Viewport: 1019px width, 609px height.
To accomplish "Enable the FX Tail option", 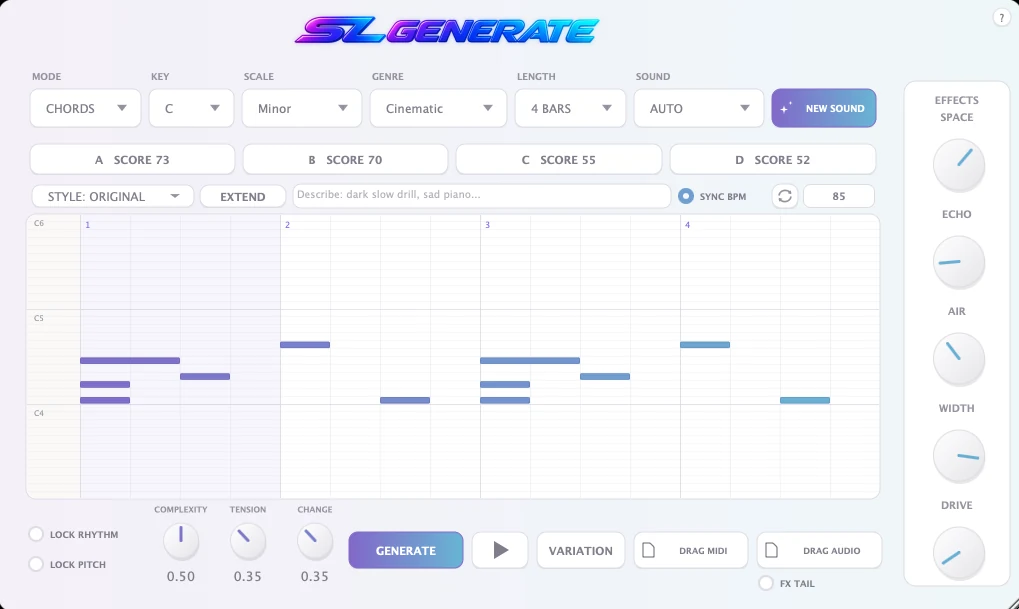I will (766, 583).
